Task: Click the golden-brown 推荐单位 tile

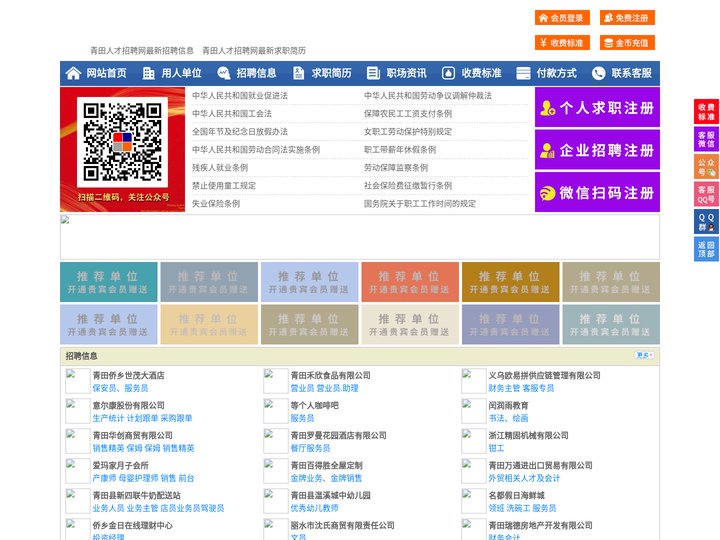Action: click(511, 282)
